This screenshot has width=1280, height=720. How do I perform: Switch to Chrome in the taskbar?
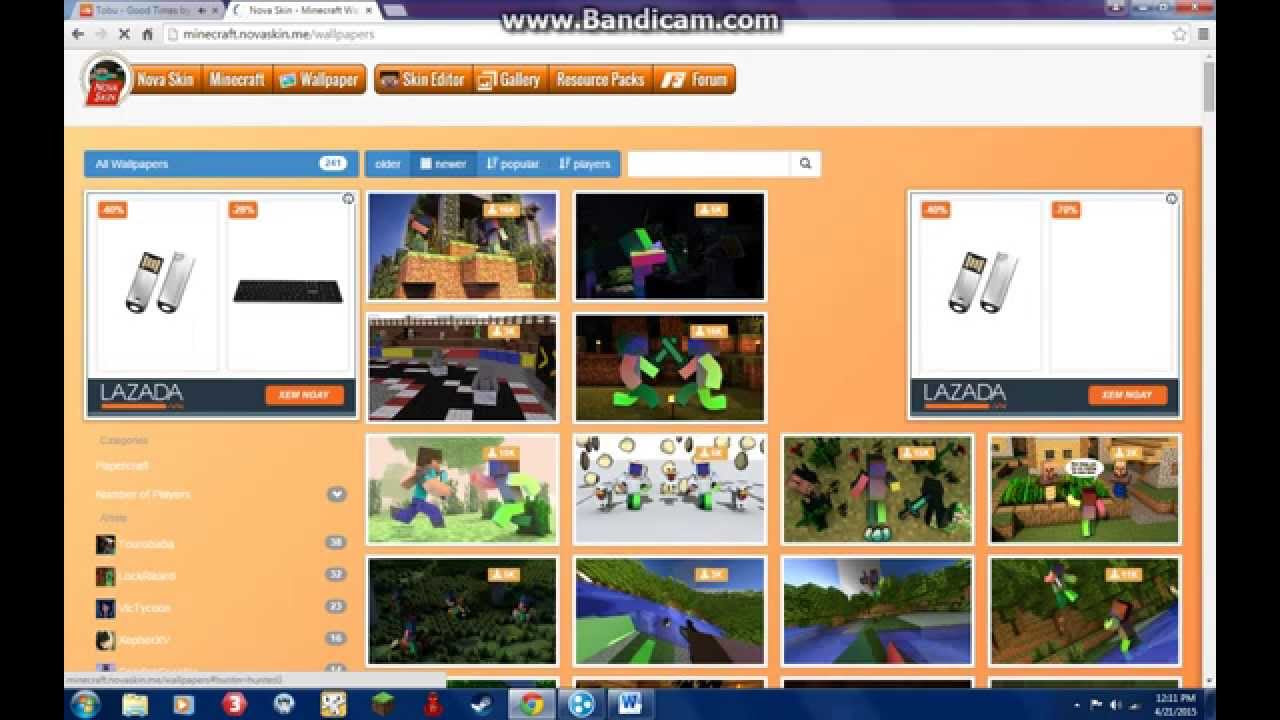coord(532,704)
